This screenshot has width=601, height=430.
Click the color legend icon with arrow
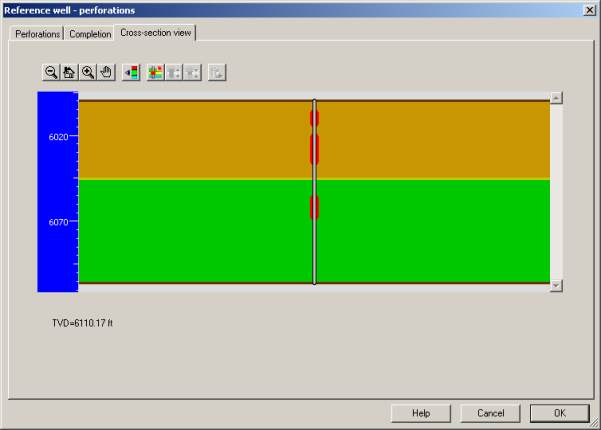[x=130, y=72]
